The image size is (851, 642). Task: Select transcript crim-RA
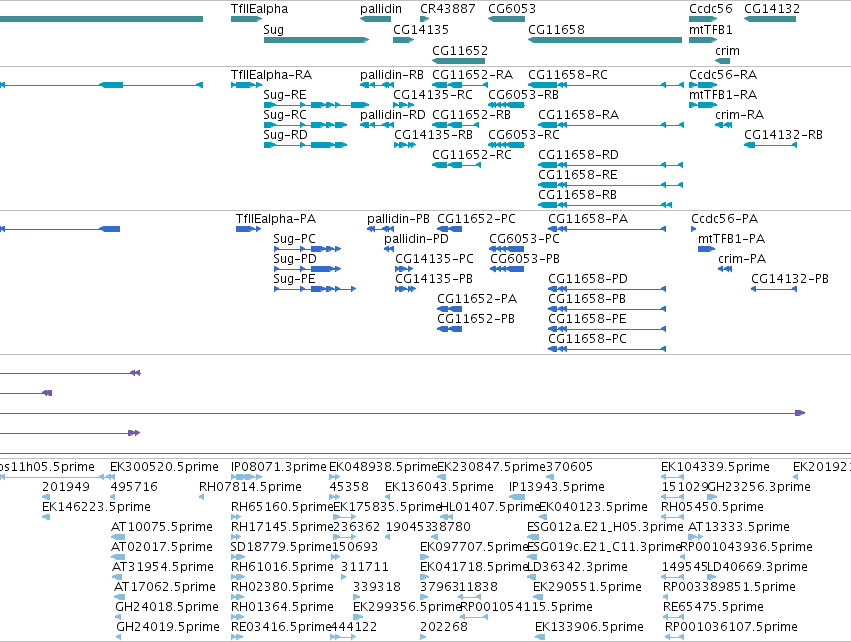coord(723,125)
